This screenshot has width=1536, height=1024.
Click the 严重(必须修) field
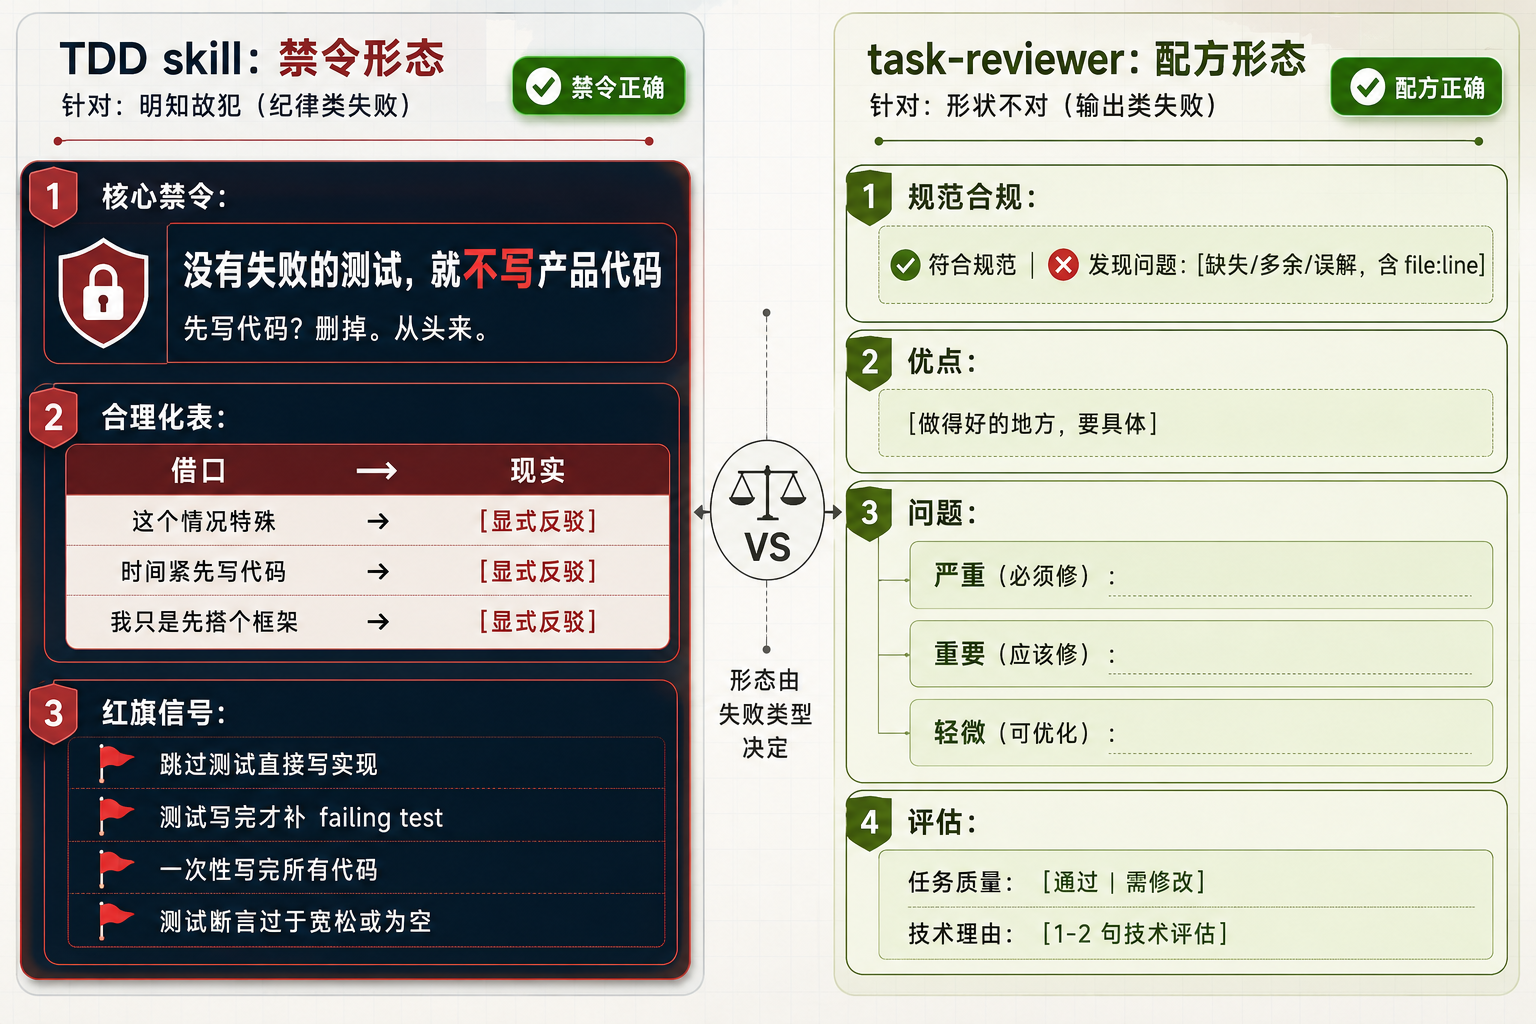pyautogui.click(x=1201, y=575)
